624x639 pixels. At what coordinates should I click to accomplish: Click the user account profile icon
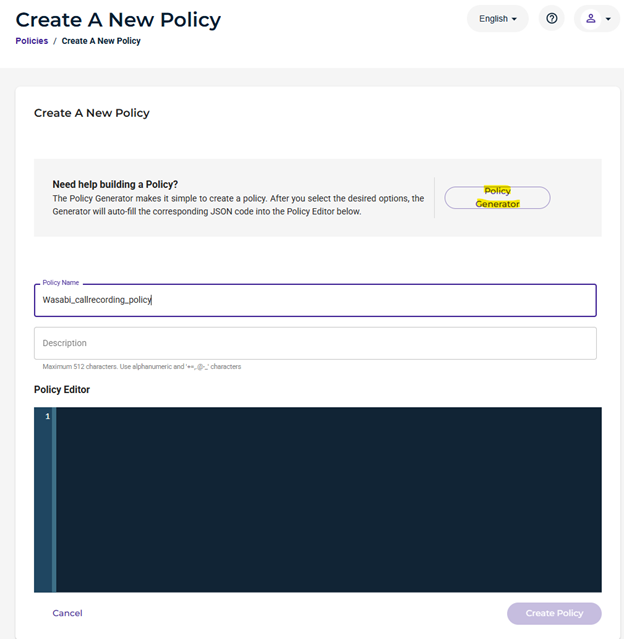[591, 19]
